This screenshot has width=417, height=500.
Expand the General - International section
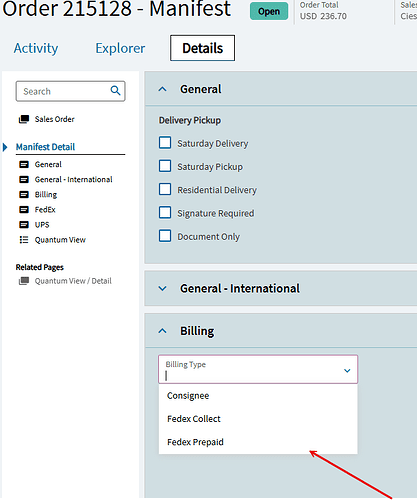pyautogui.click(x=162, y=288)
